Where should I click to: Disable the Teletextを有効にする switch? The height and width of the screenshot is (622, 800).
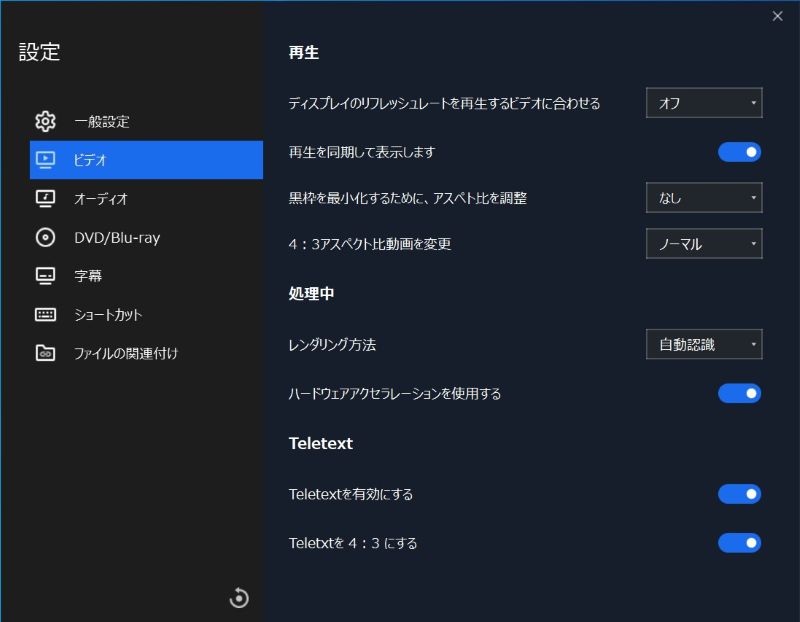[739, 493]
